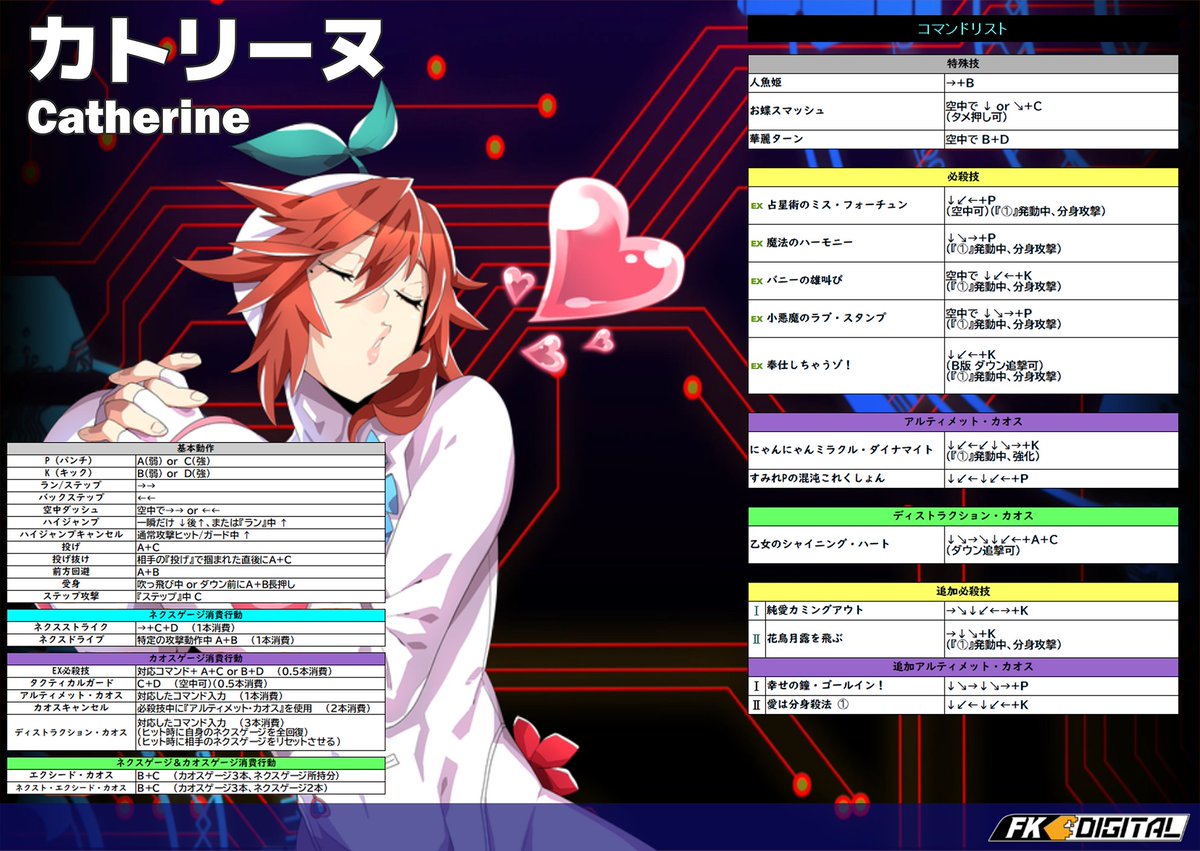The height and width of the screenshot is (851, 1200).
Task: Click the 純愛カミングアウト move name
Action: pos(814,610)
